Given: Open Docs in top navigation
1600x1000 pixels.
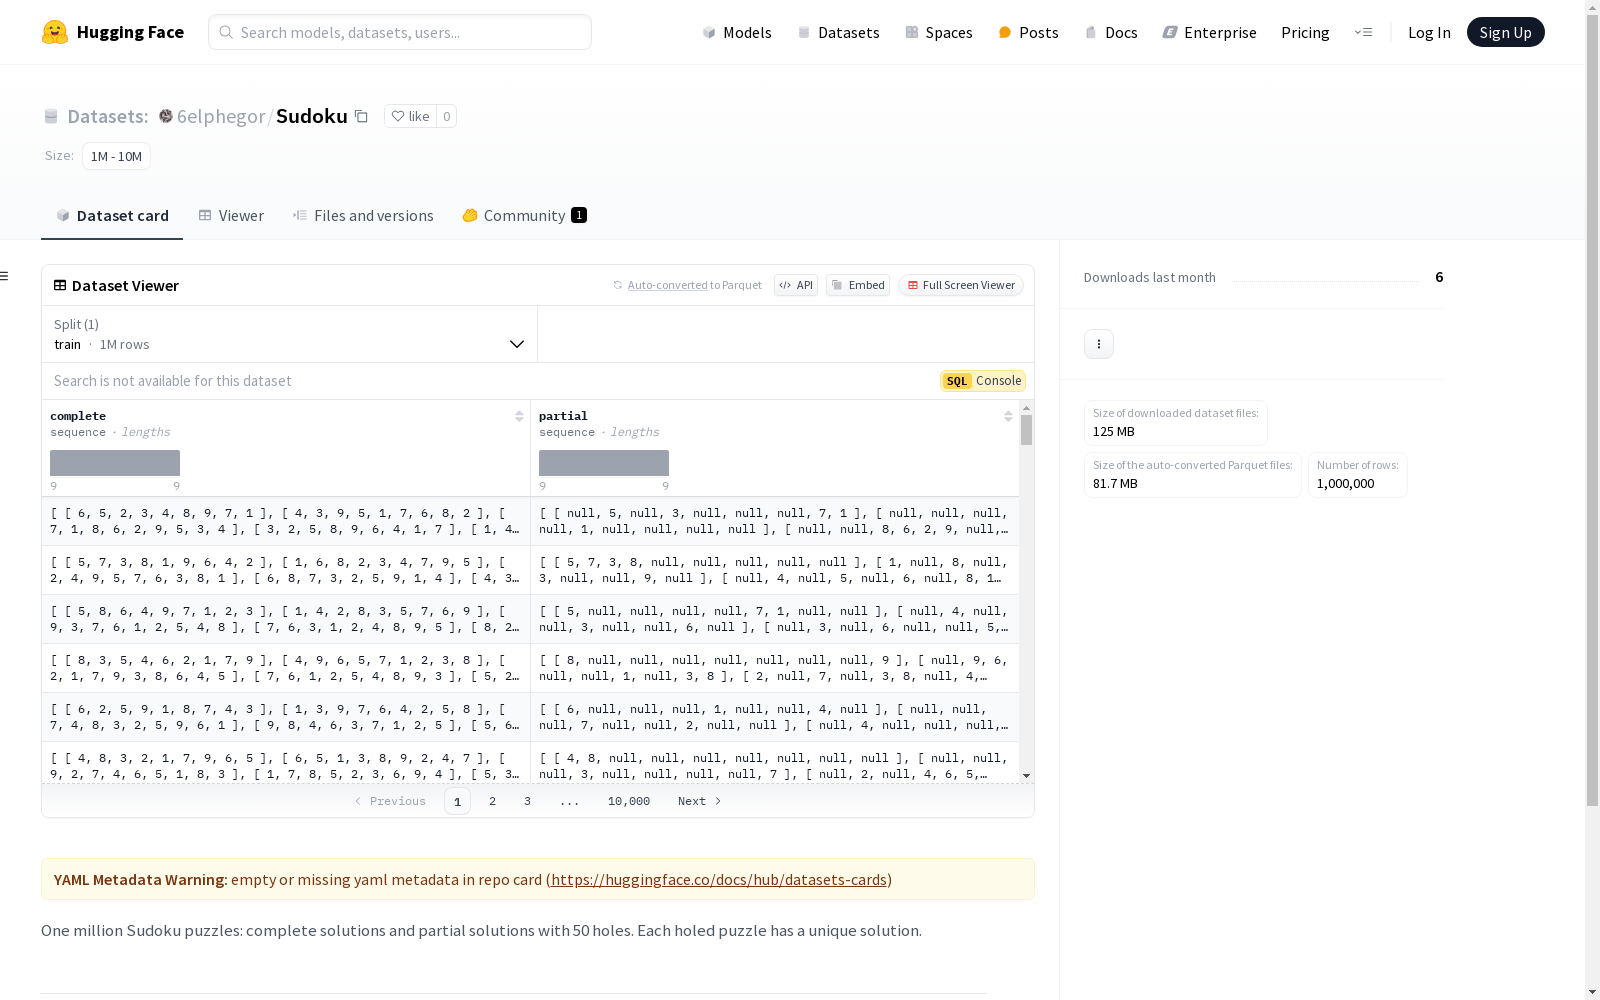Looking at the screenshot, I should (1111, 32).
